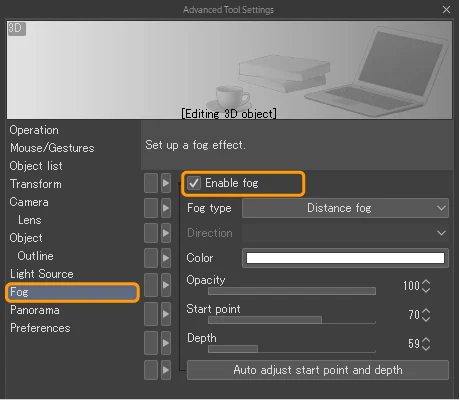Click the Start point value 70
Screen dimensions: 460x400
click(414, 315)
